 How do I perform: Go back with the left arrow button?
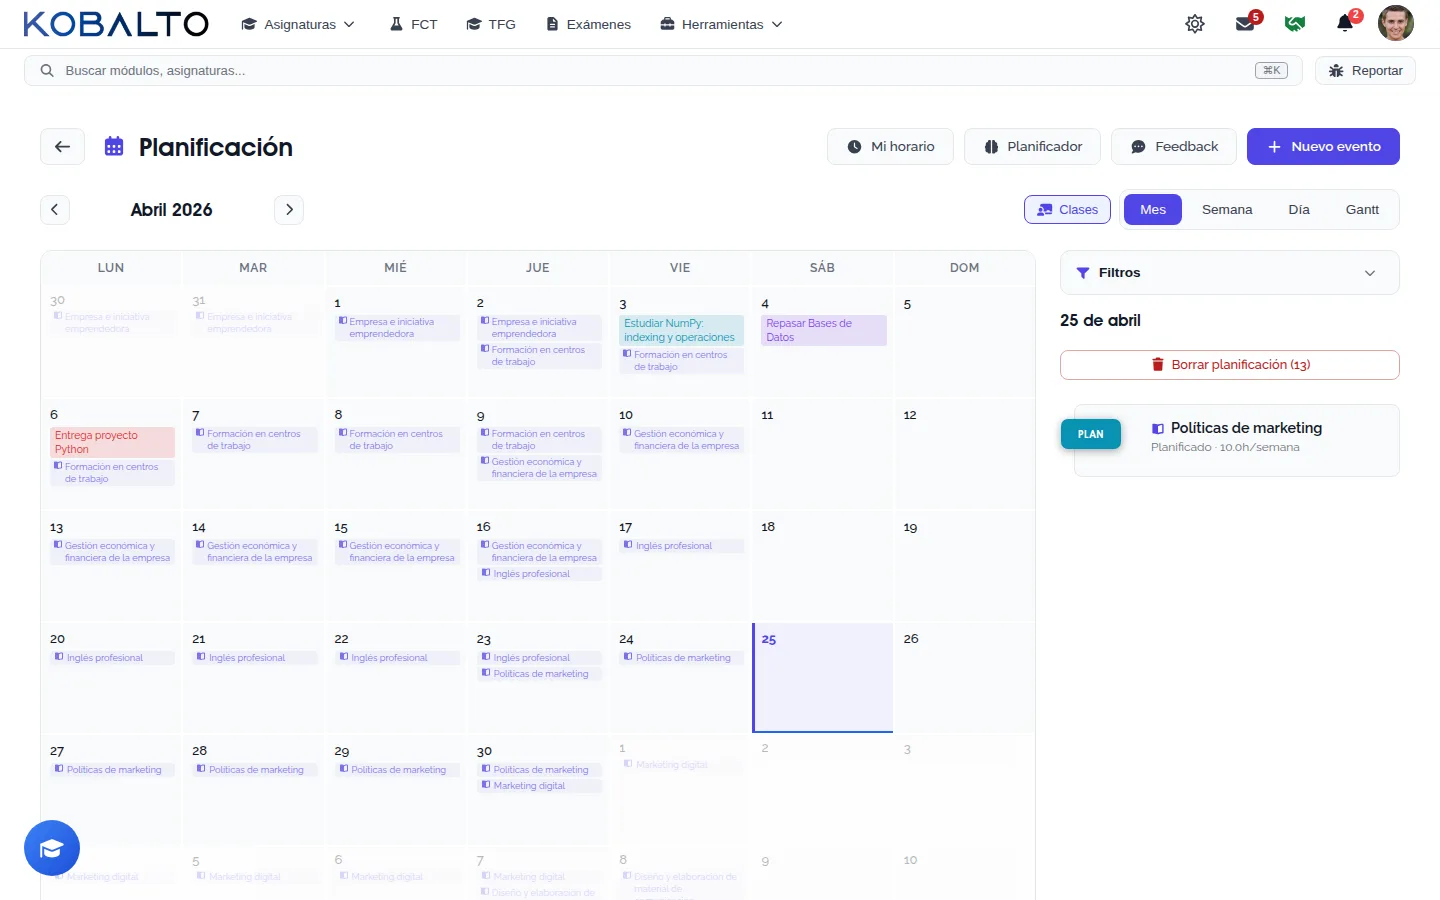click(x=62, y=146)
